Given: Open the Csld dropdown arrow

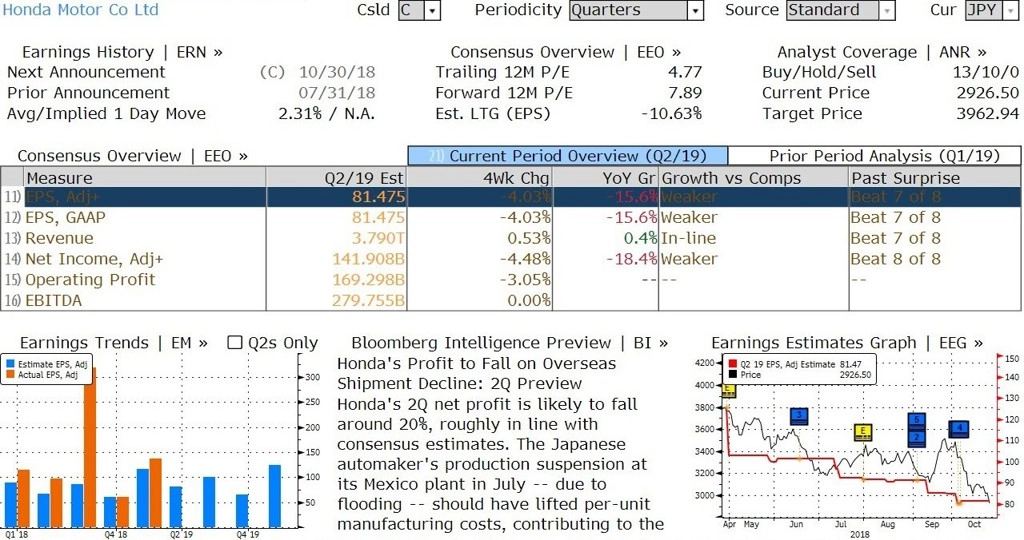Looking at the screenshot, I should (x=432, y=11).
